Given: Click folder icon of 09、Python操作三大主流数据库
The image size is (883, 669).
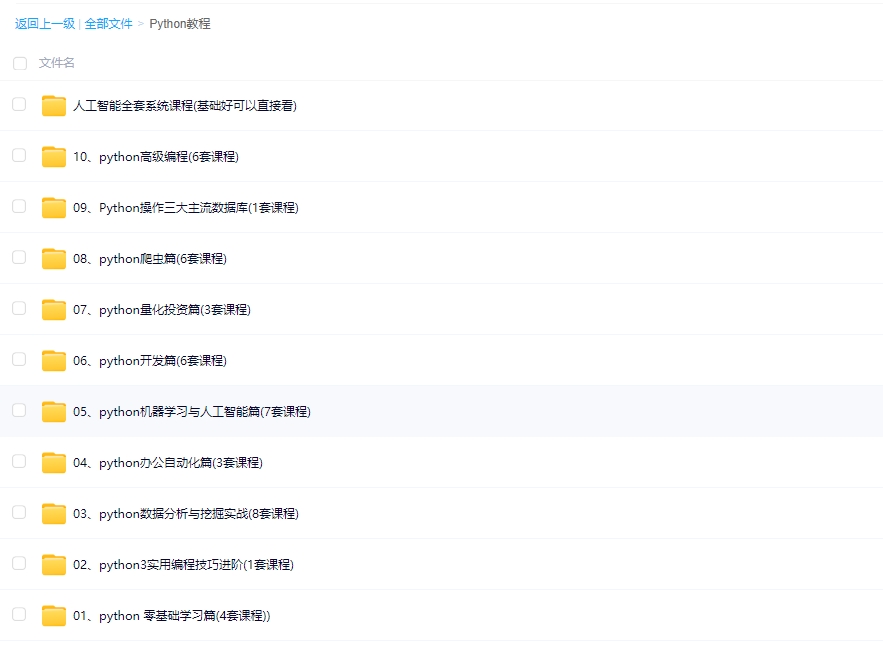Looking at the screenshot, I should tap(53, 208).
